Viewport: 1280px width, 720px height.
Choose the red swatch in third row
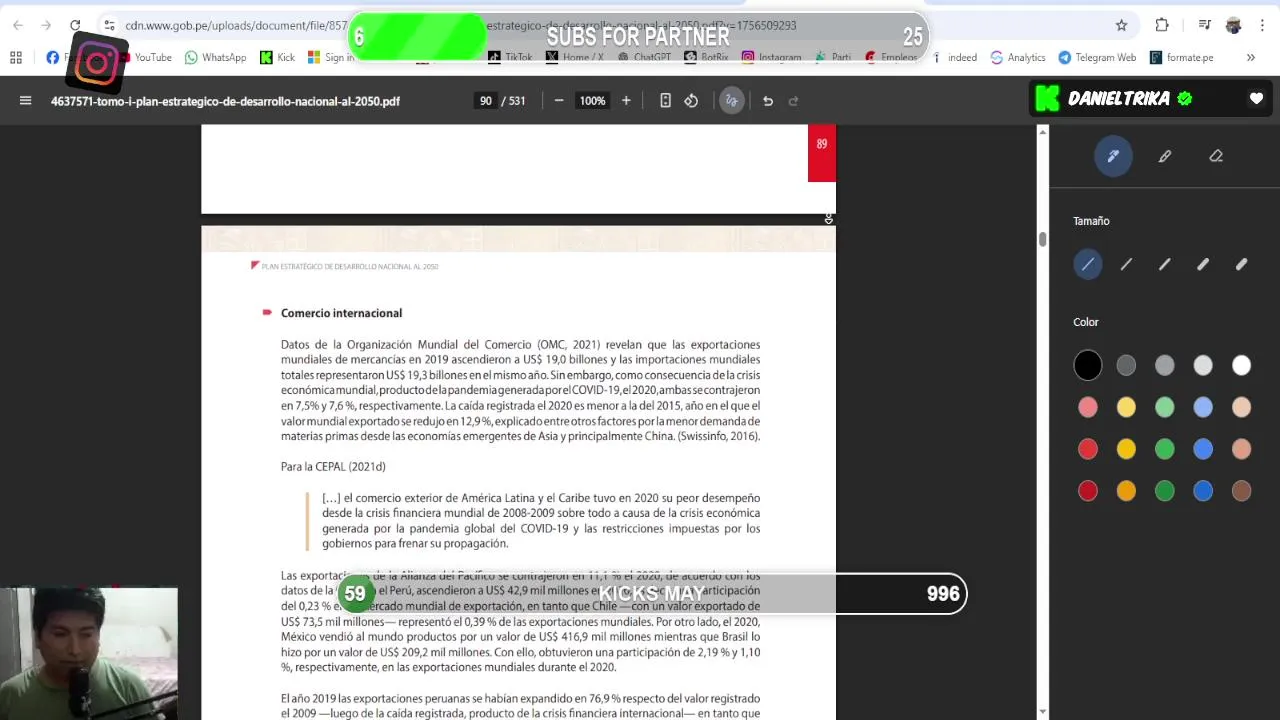[1088, 449]
